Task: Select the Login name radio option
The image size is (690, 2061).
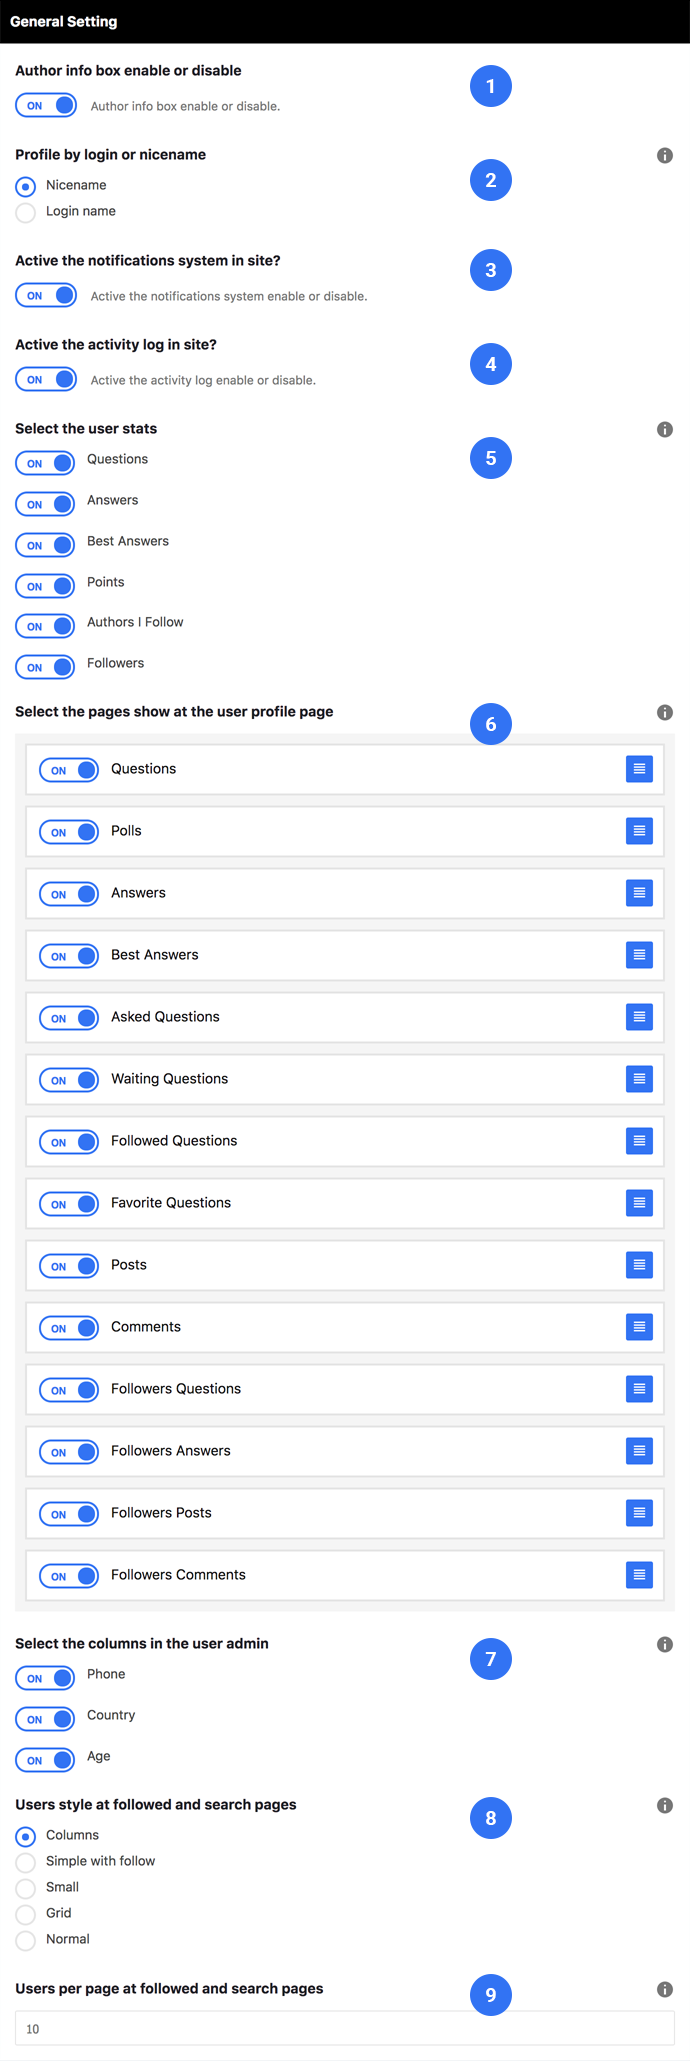Action: (x=26, y=212)
